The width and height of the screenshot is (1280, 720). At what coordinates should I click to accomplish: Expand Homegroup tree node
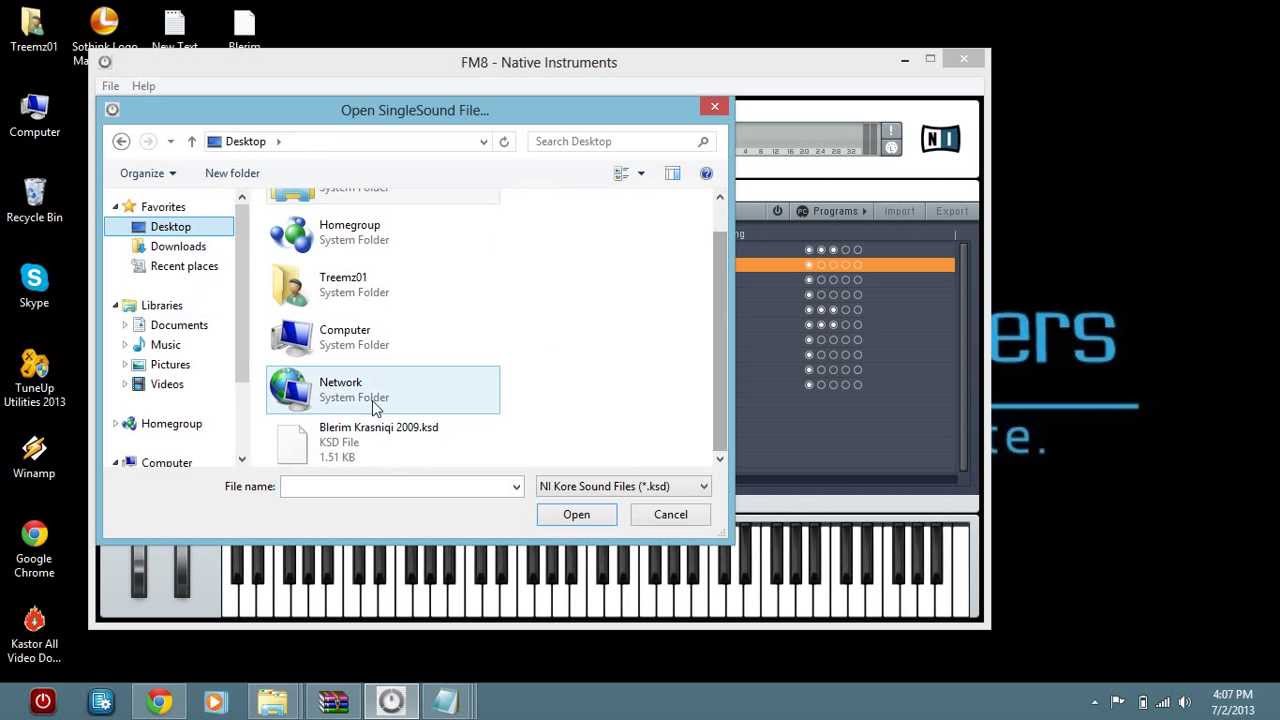(115, 424)
